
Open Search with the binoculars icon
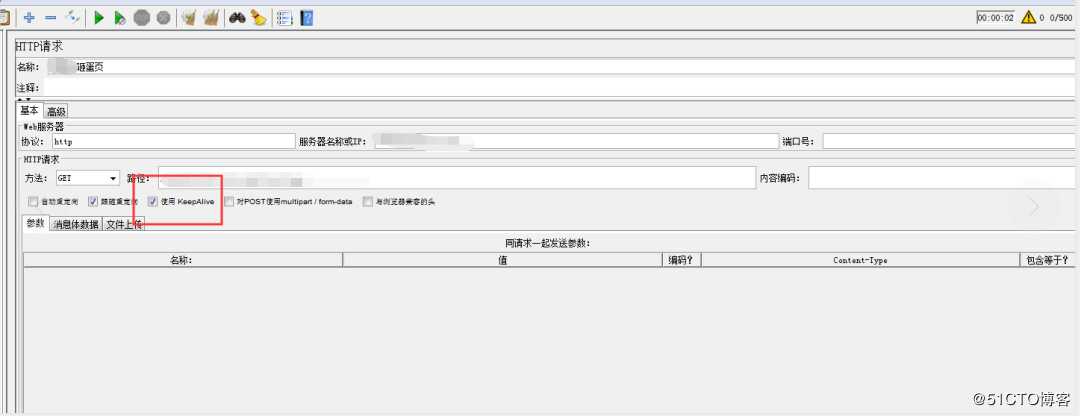[238, 18]
